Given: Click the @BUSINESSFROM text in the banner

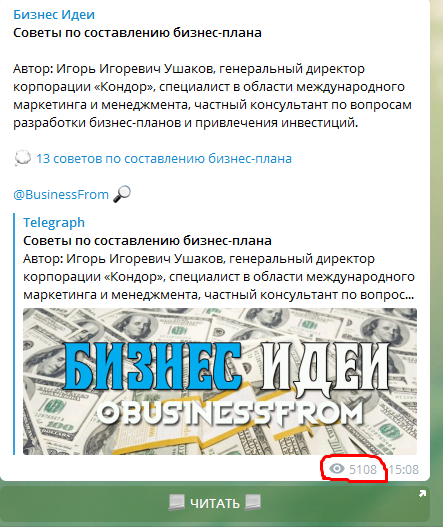Looking at the screenshot, I should (231, 413).
